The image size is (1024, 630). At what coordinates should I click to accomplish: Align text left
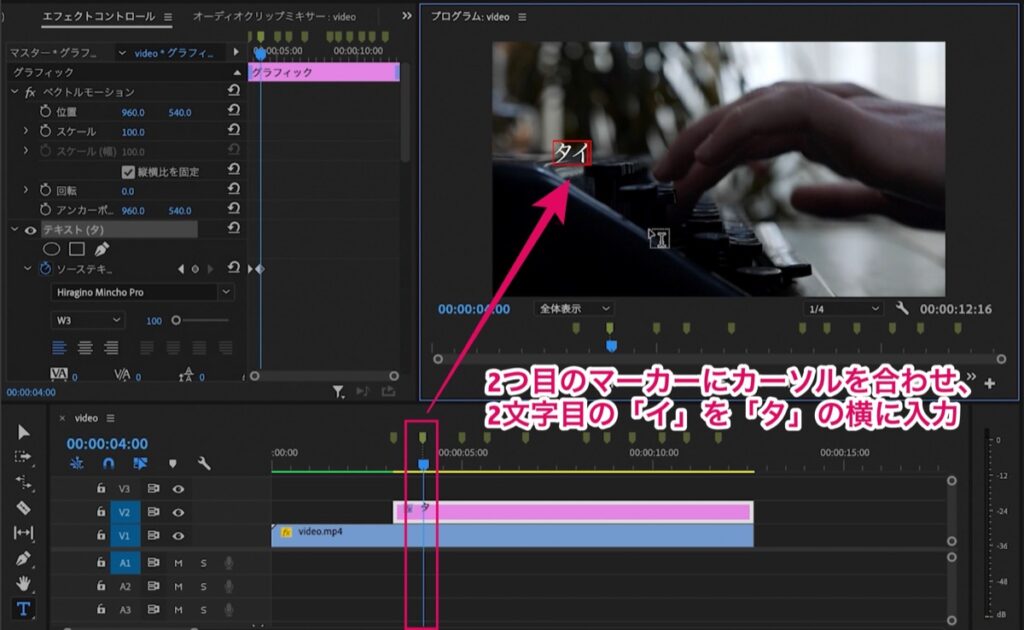[x=59, y=347]
